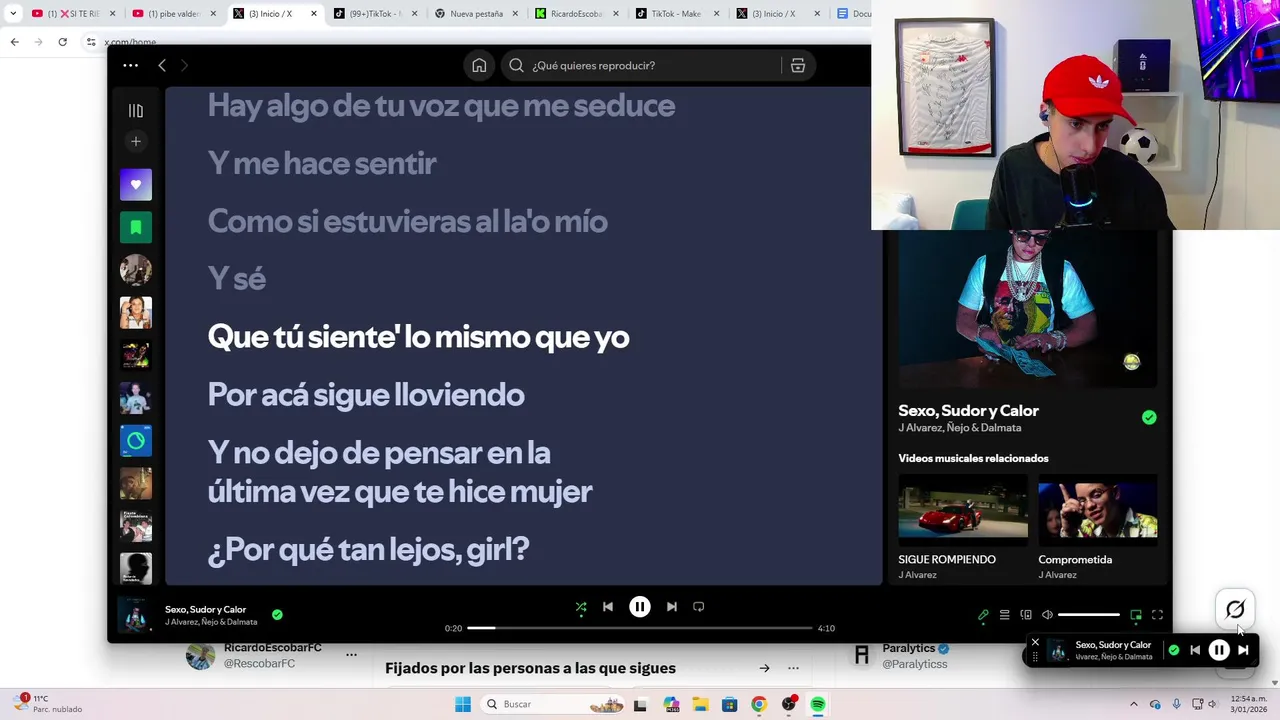Click the highlighted lyric 'Que tú siente' lo mismo que yo'
The width and height of the screenshot is (1280, 720).
418,337
